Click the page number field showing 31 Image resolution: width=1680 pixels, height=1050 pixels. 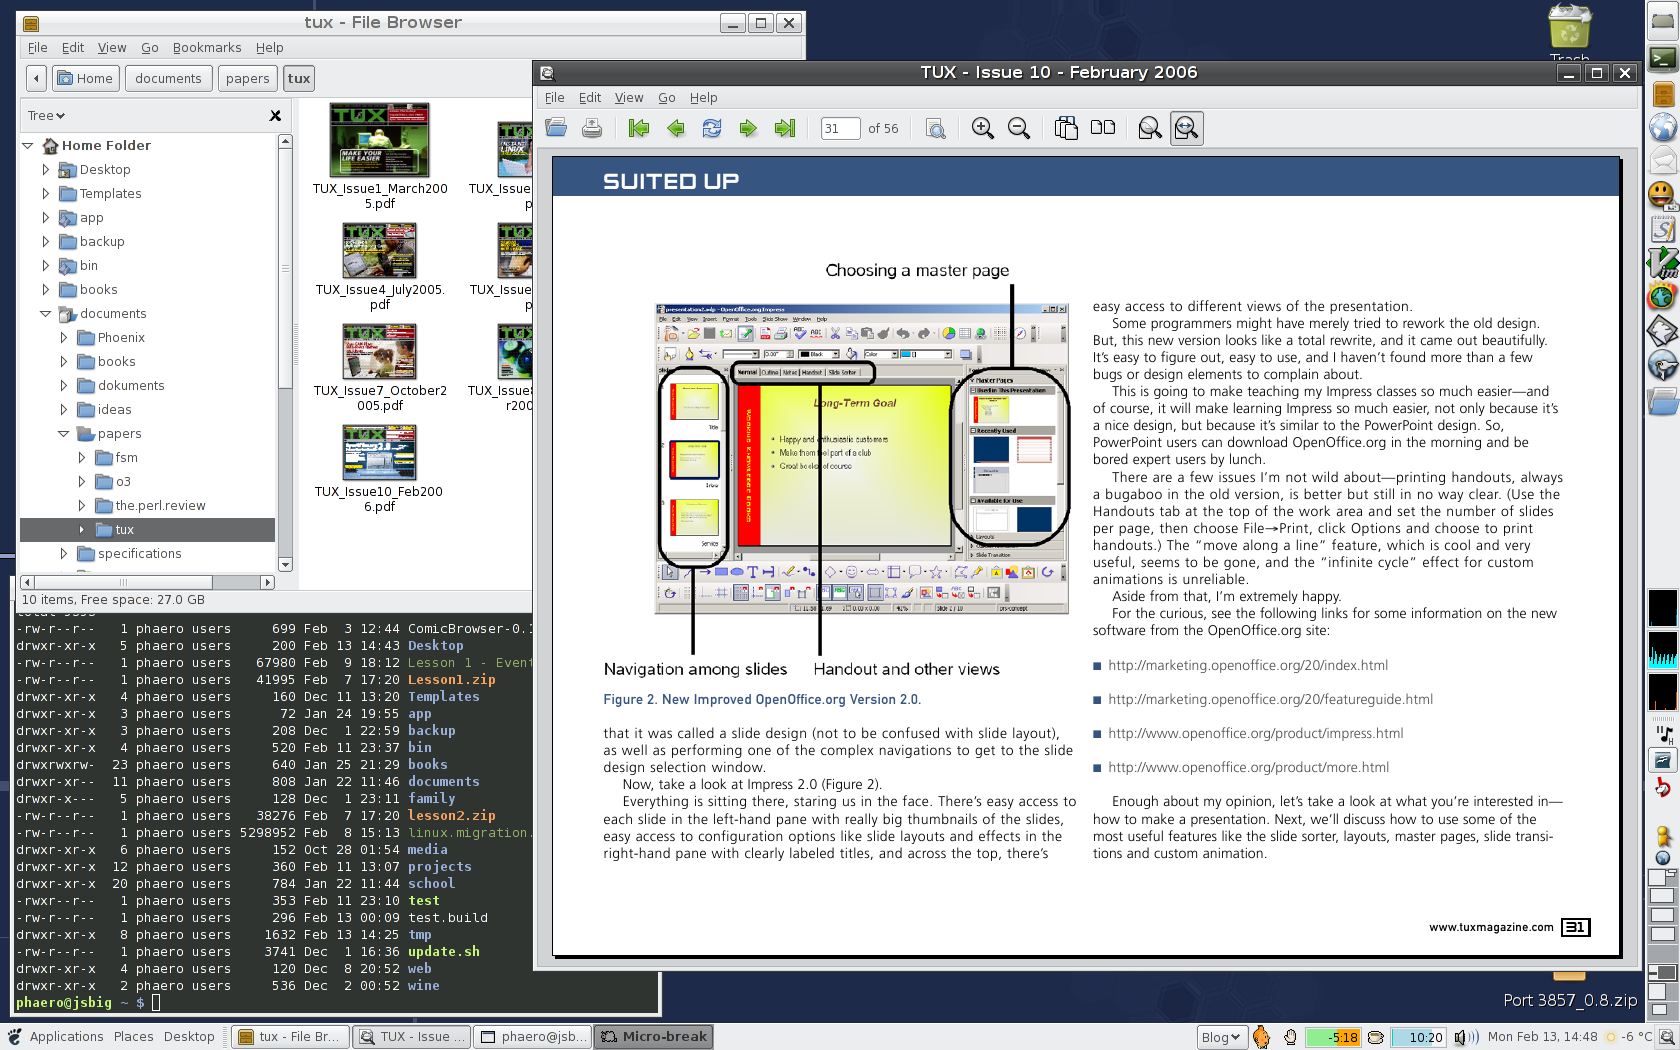pos(840,128)
